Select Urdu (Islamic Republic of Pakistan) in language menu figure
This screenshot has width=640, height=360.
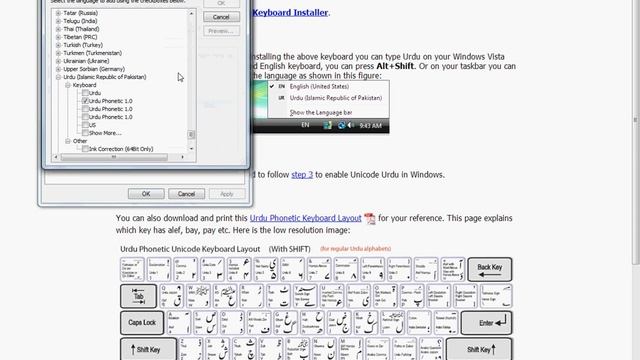point(336,98)
